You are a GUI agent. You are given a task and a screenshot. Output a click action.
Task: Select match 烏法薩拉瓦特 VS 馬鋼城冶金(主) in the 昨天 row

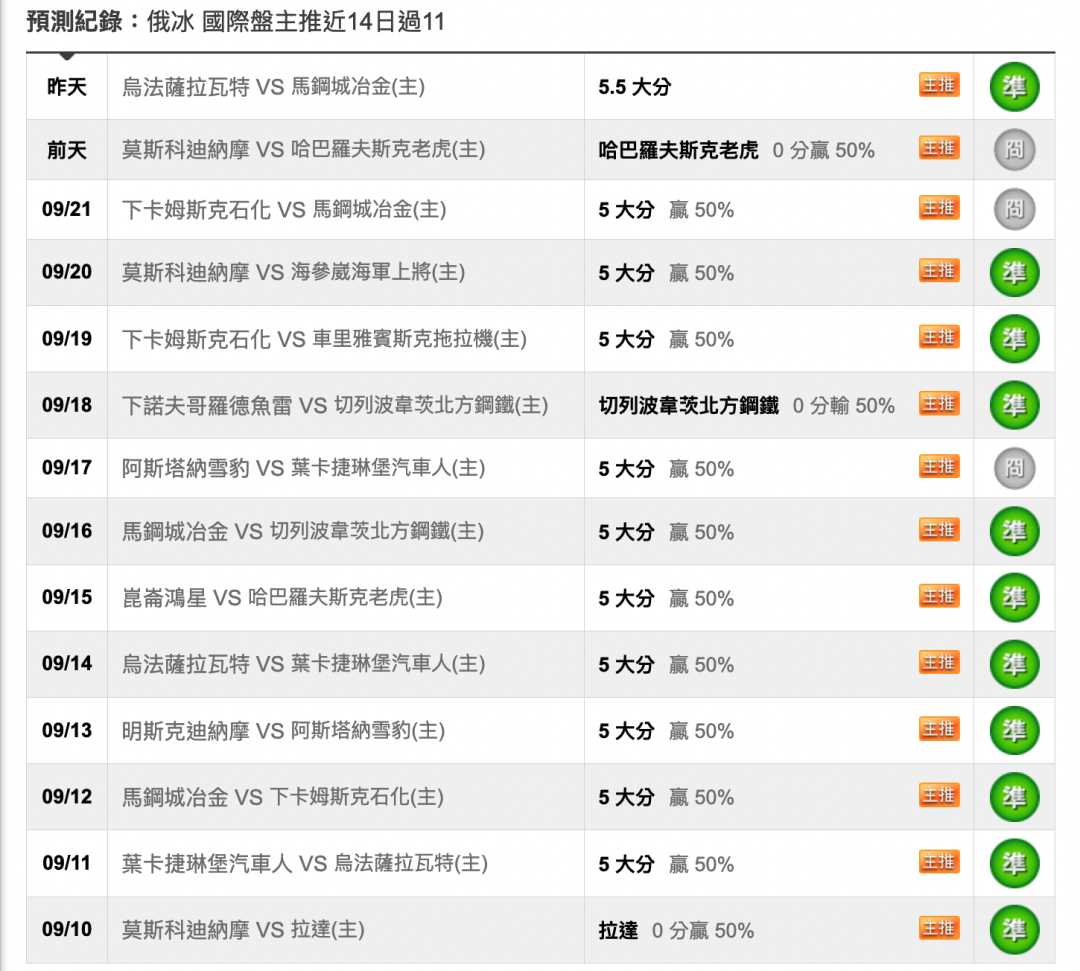pos(273,87)
